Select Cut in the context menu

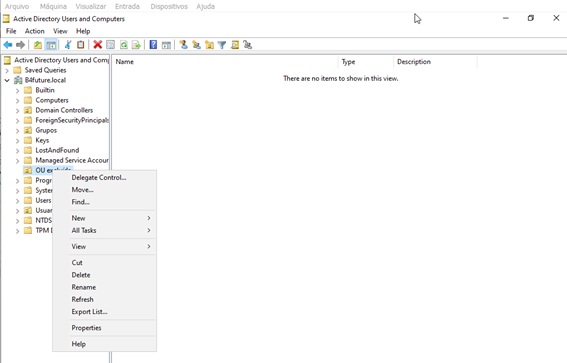coord(105,262)
